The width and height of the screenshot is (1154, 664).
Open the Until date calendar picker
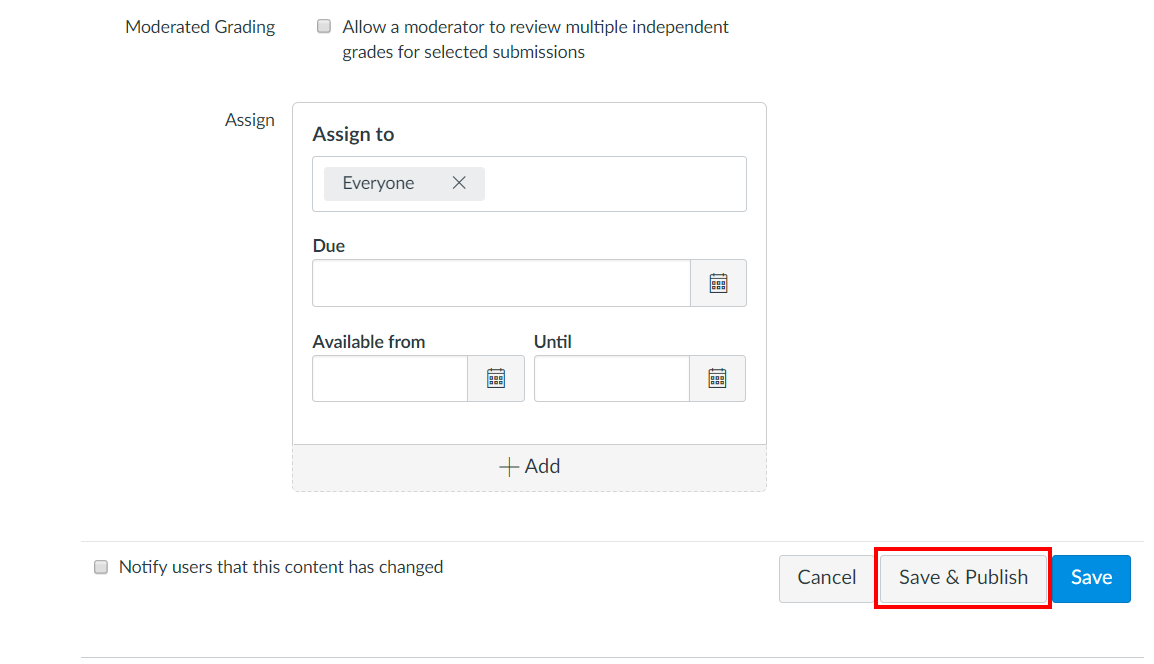click(x=718, y=378)
